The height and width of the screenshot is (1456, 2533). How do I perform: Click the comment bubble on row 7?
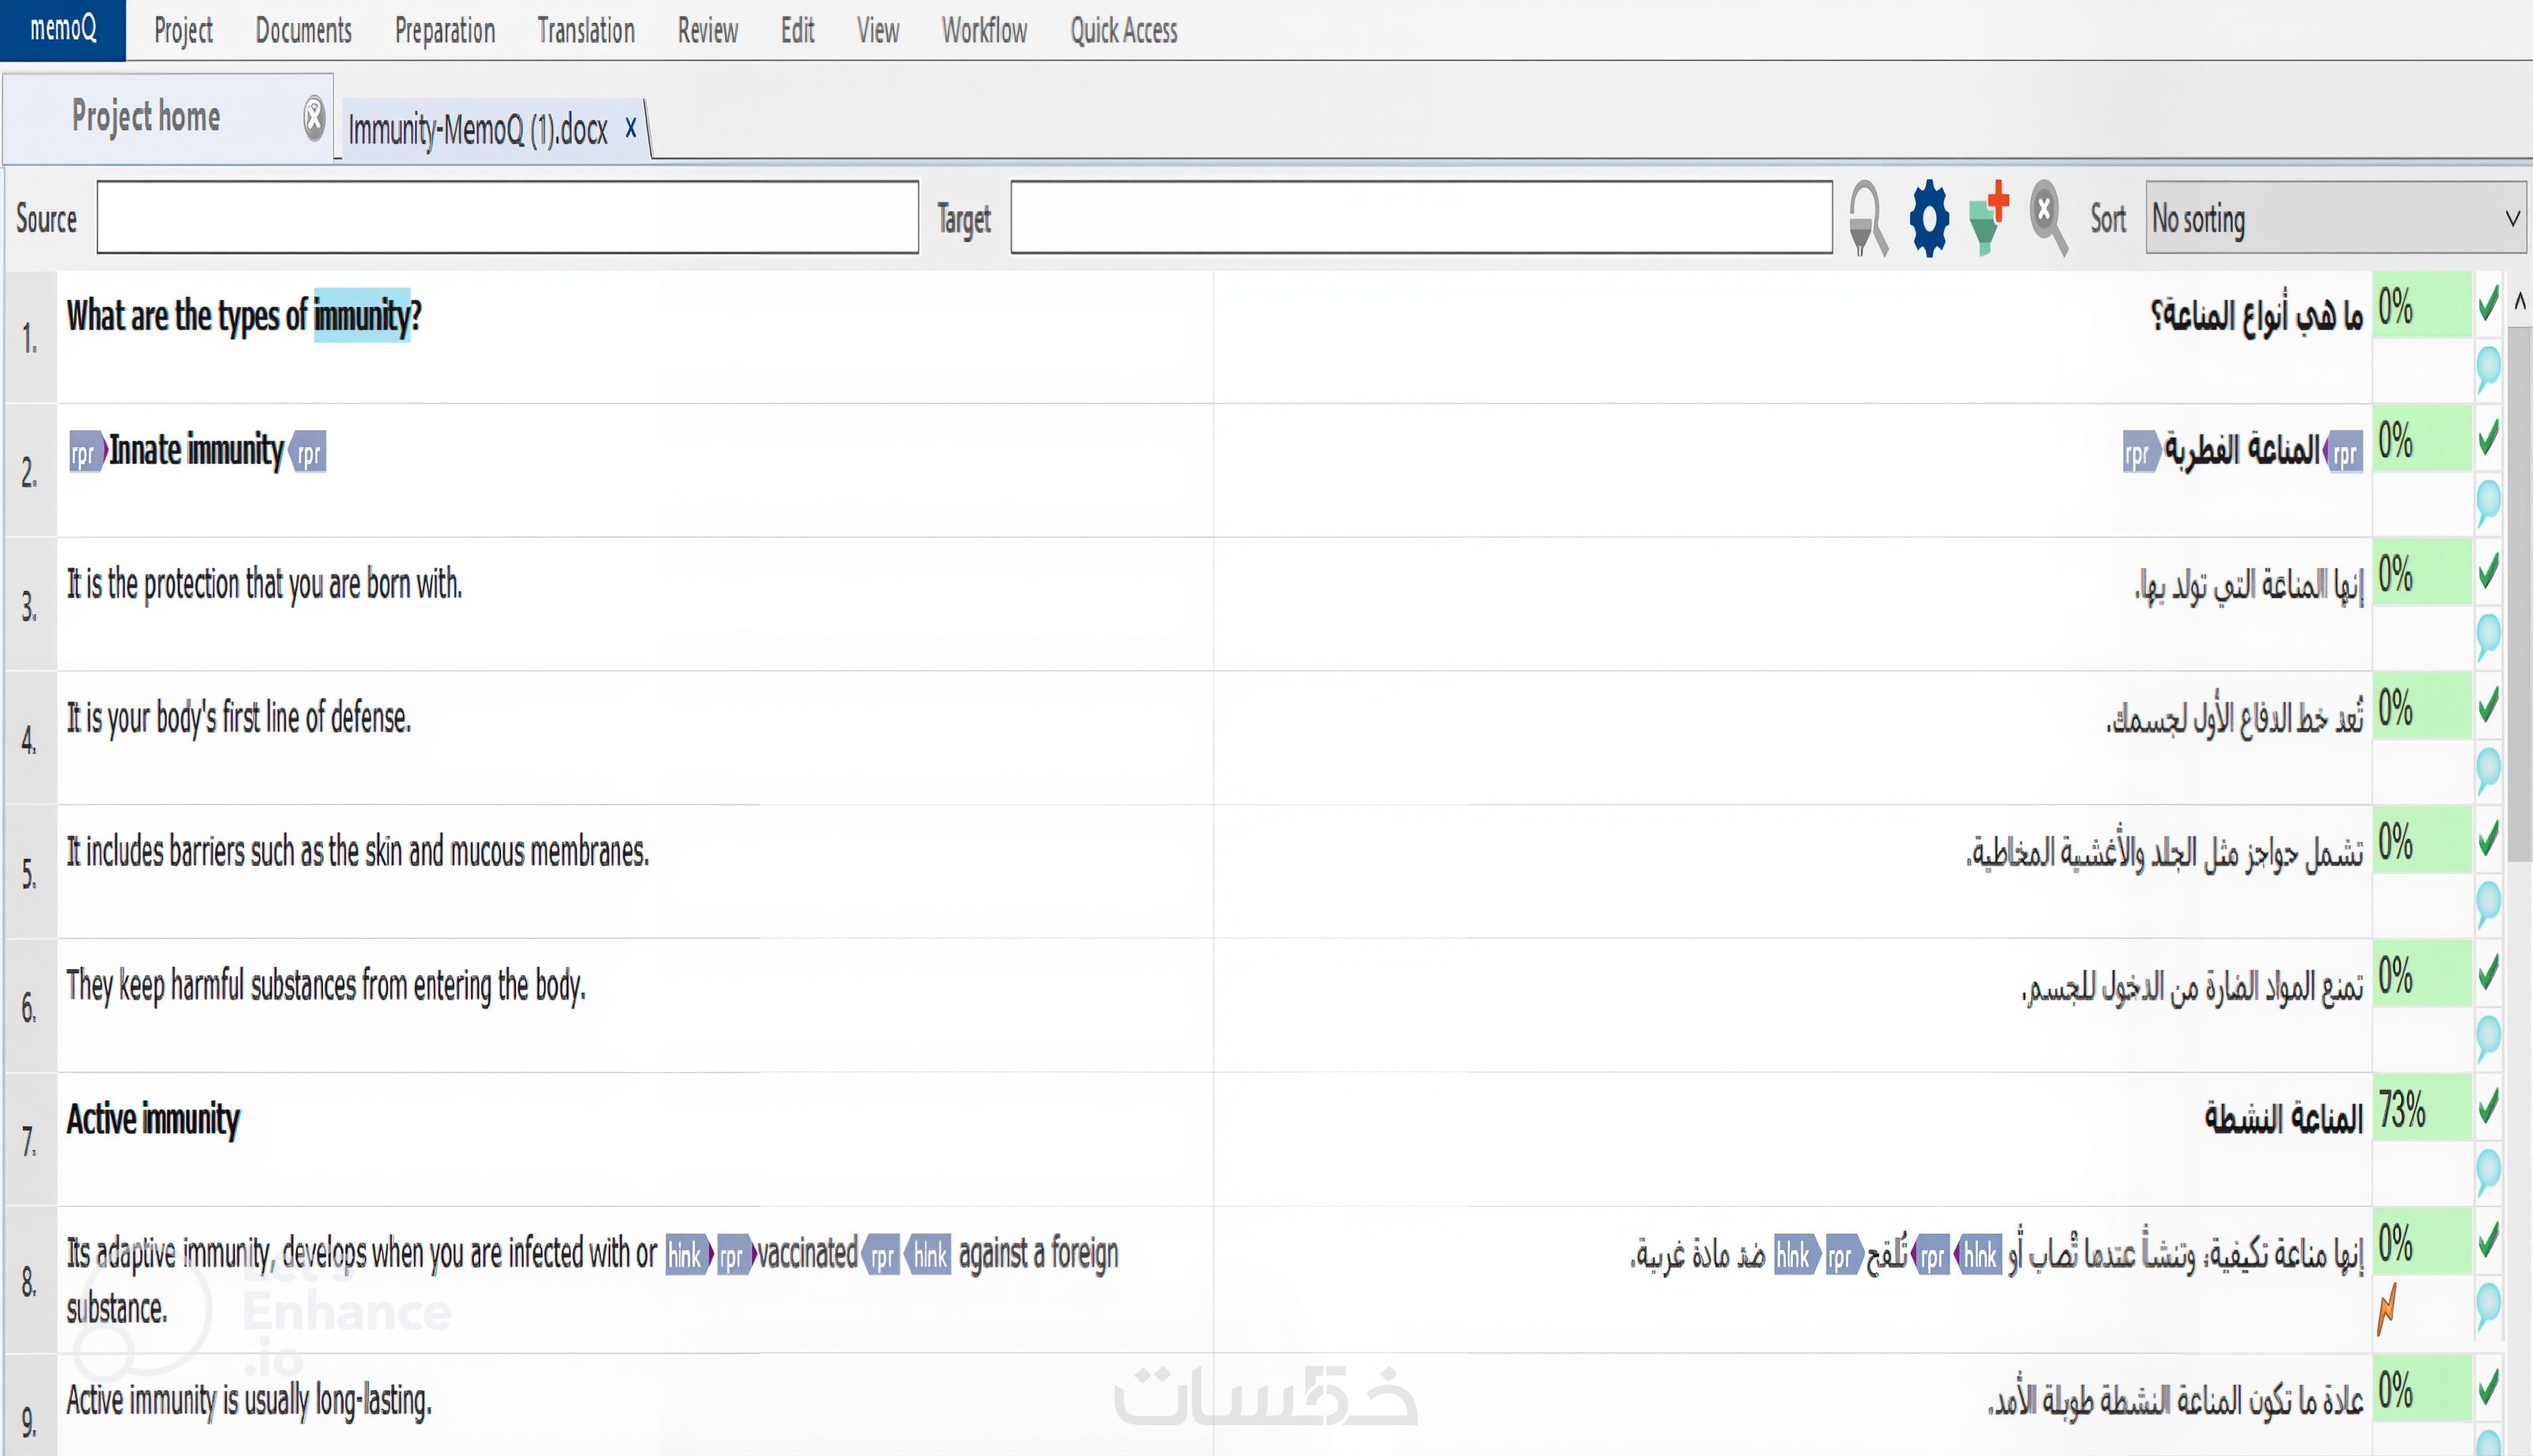(2488, 1171)
